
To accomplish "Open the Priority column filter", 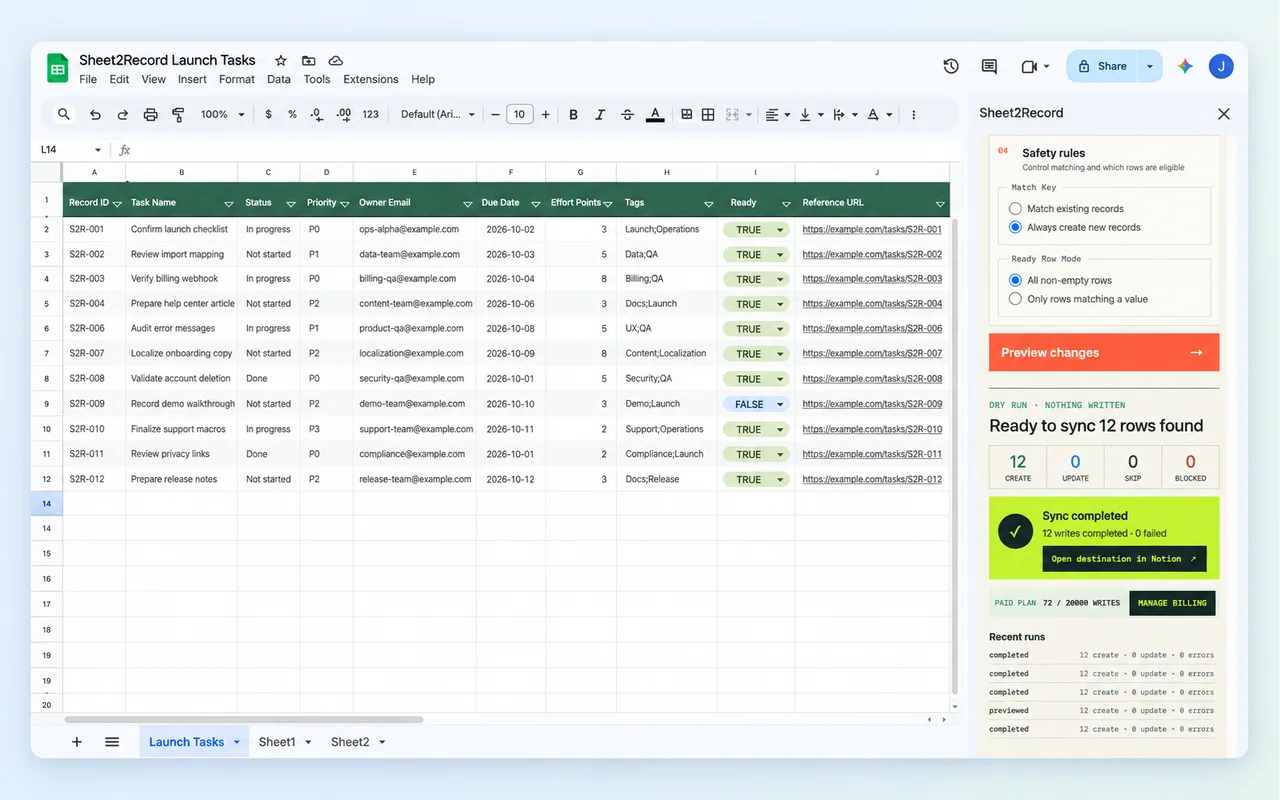I will 344,203.
